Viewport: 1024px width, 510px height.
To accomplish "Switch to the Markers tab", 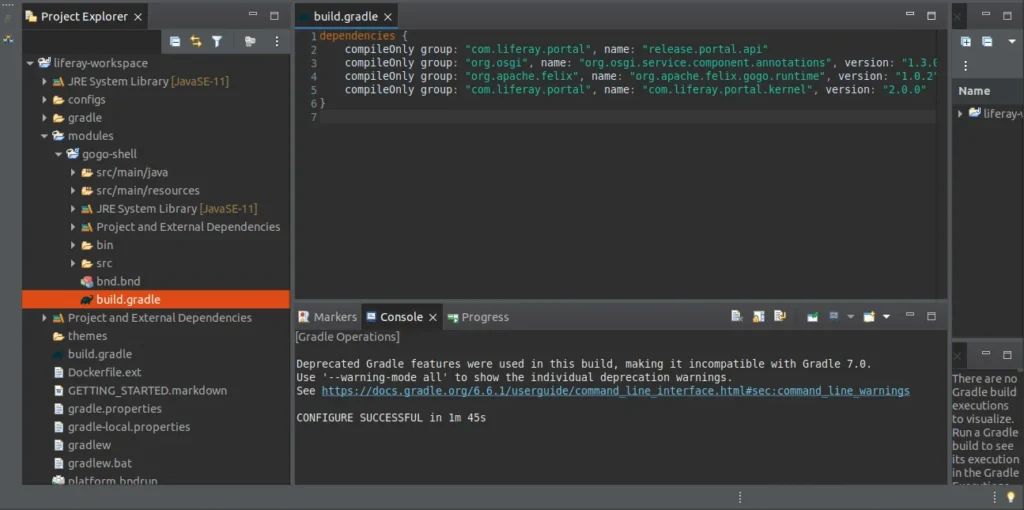I will click(x=328, y=317).
